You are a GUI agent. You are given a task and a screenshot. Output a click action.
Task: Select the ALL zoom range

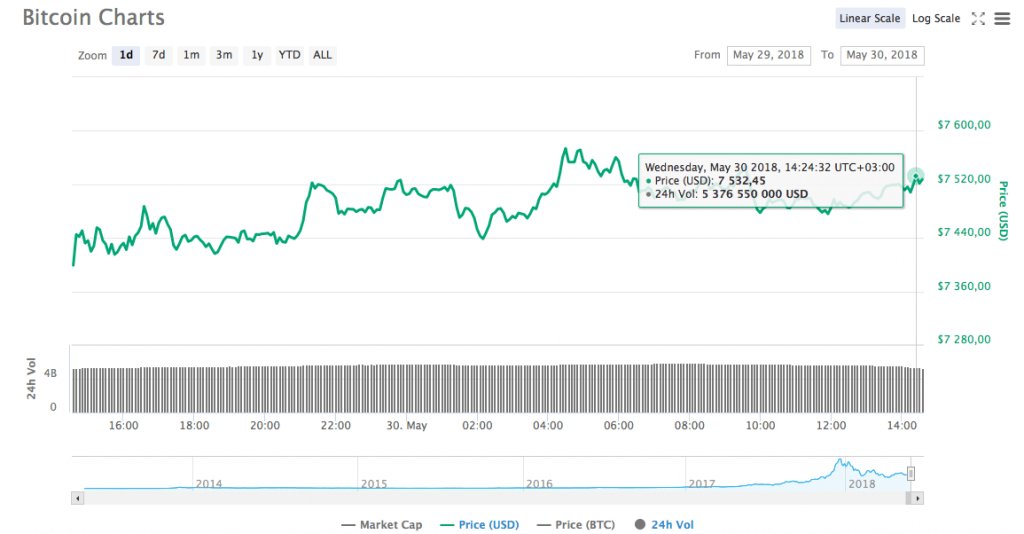[x=322, y=55]
